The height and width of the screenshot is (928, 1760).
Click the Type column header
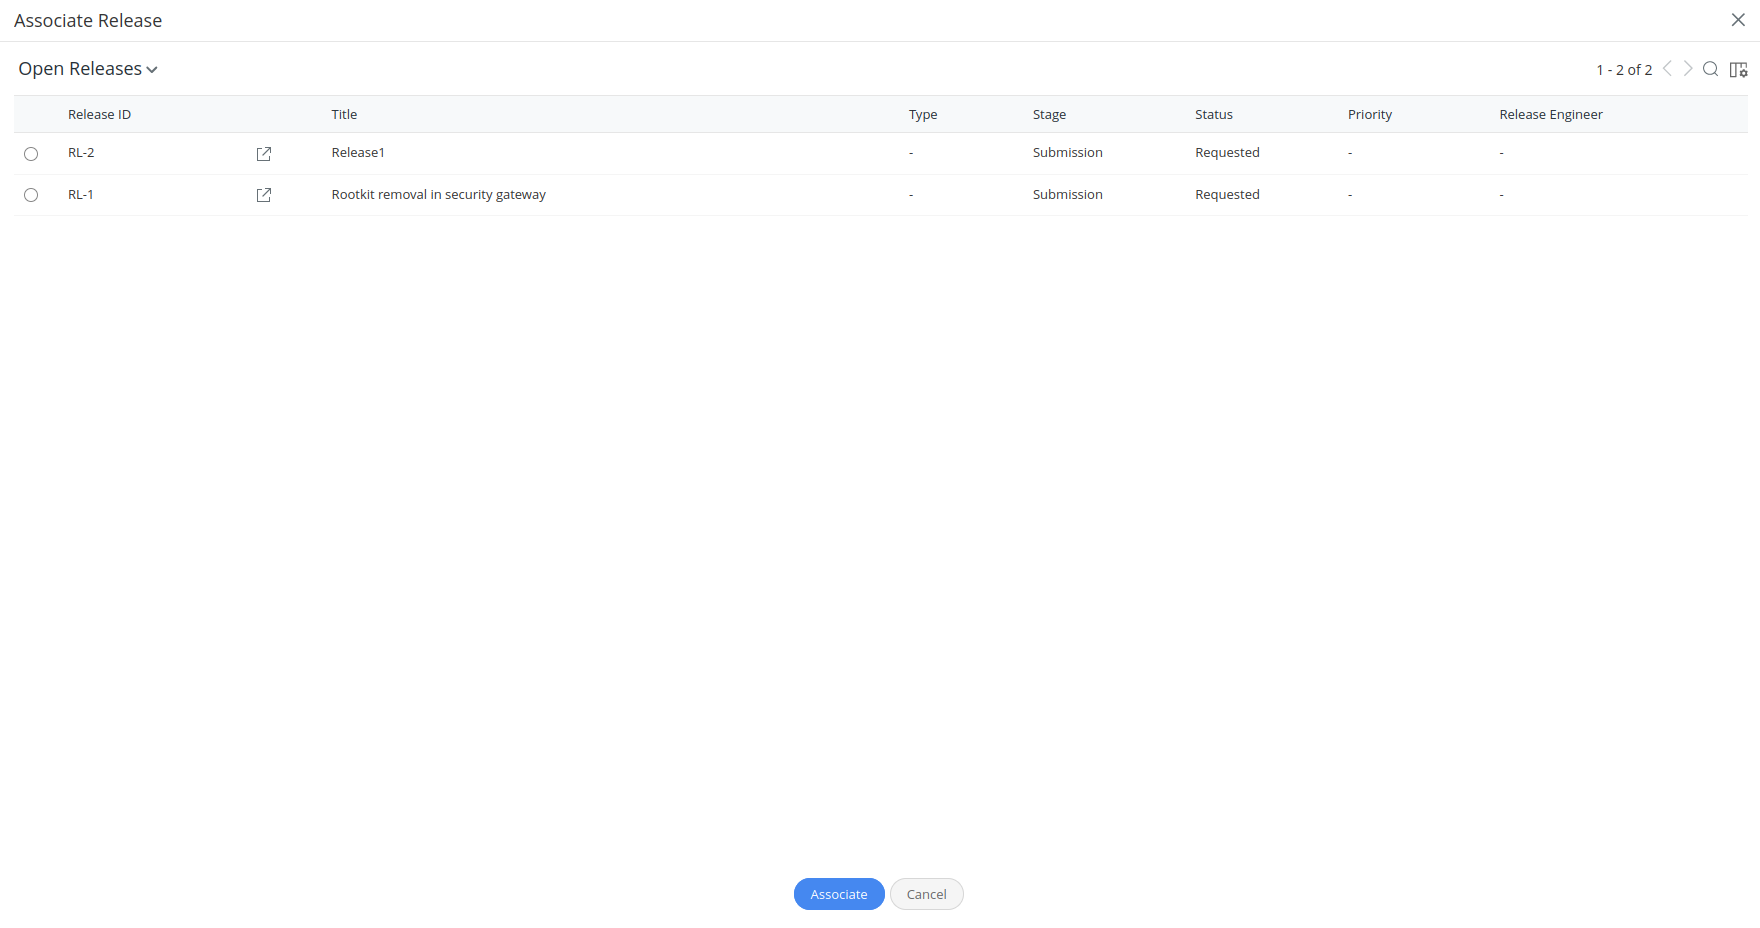pyautogui.click(x=923, y=115)
